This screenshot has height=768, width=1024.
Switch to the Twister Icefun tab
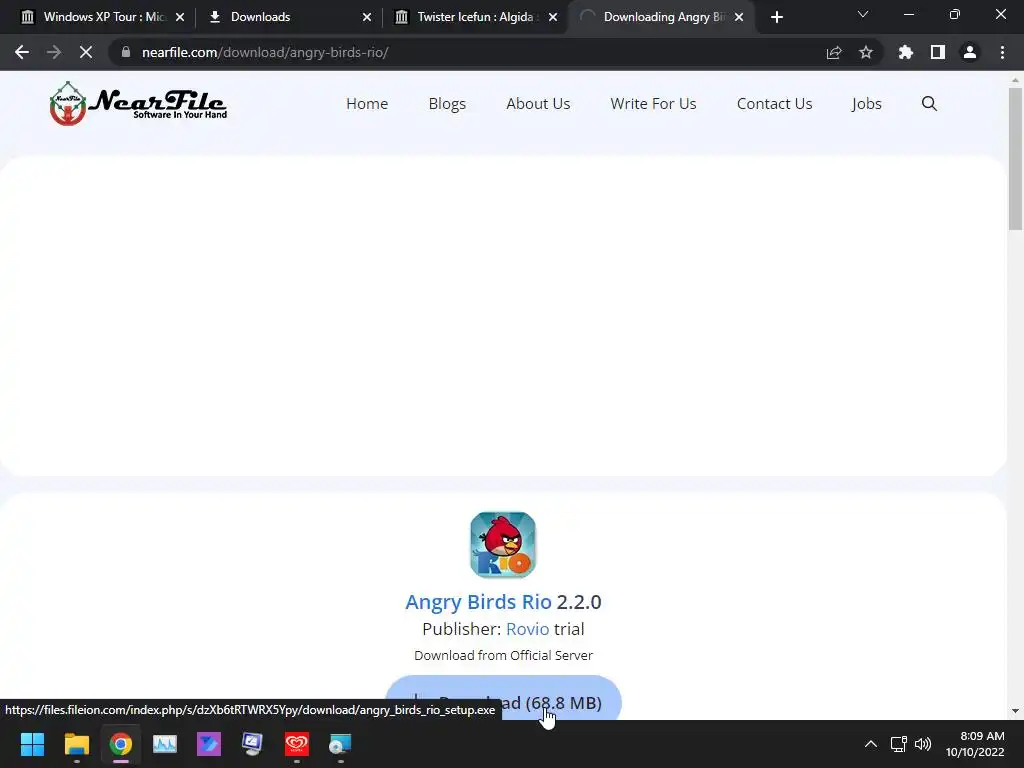[x=475, y=17]
